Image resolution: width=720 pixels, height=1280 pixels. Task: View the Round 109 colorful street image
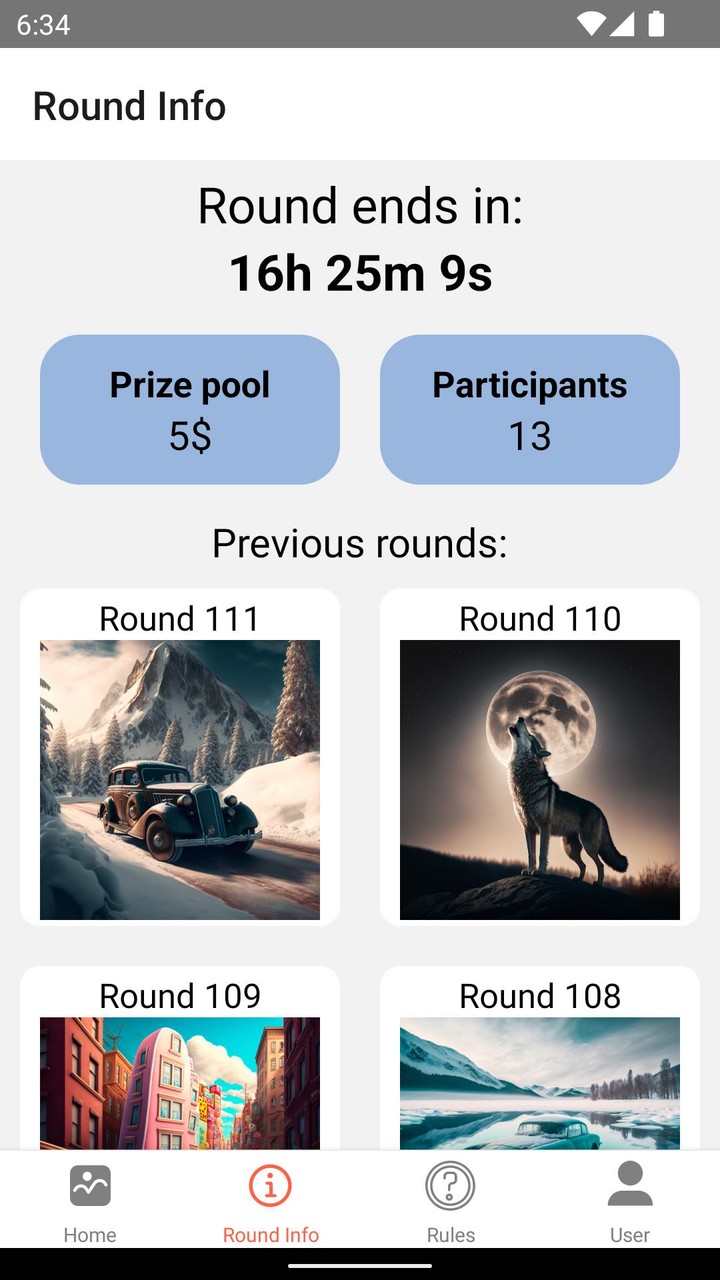(180, 1083)
